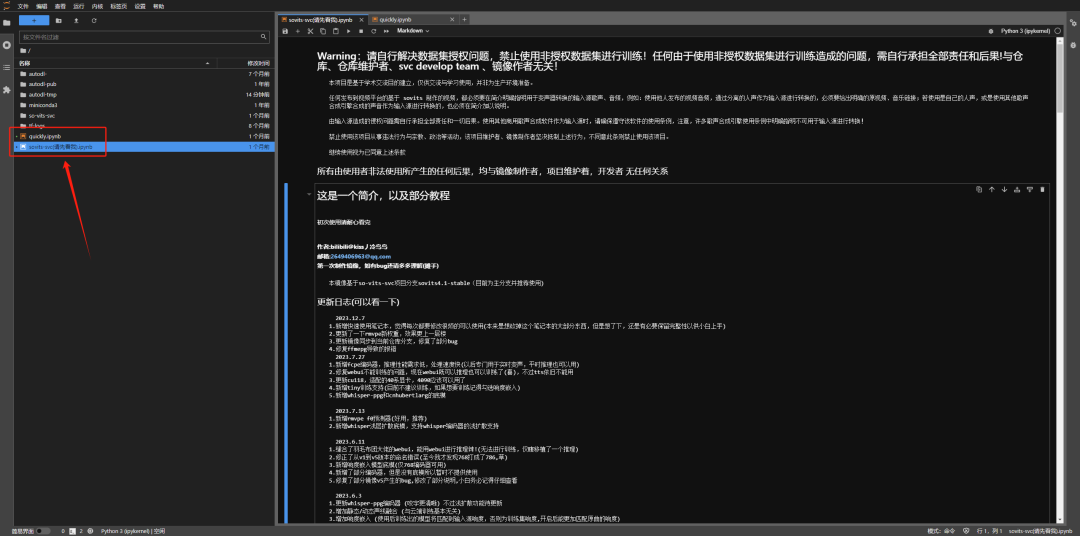Viewport: 1080px width, 536px height.
Task: Insert a cell below the active cell
Action: click(x=1030, y=189)
